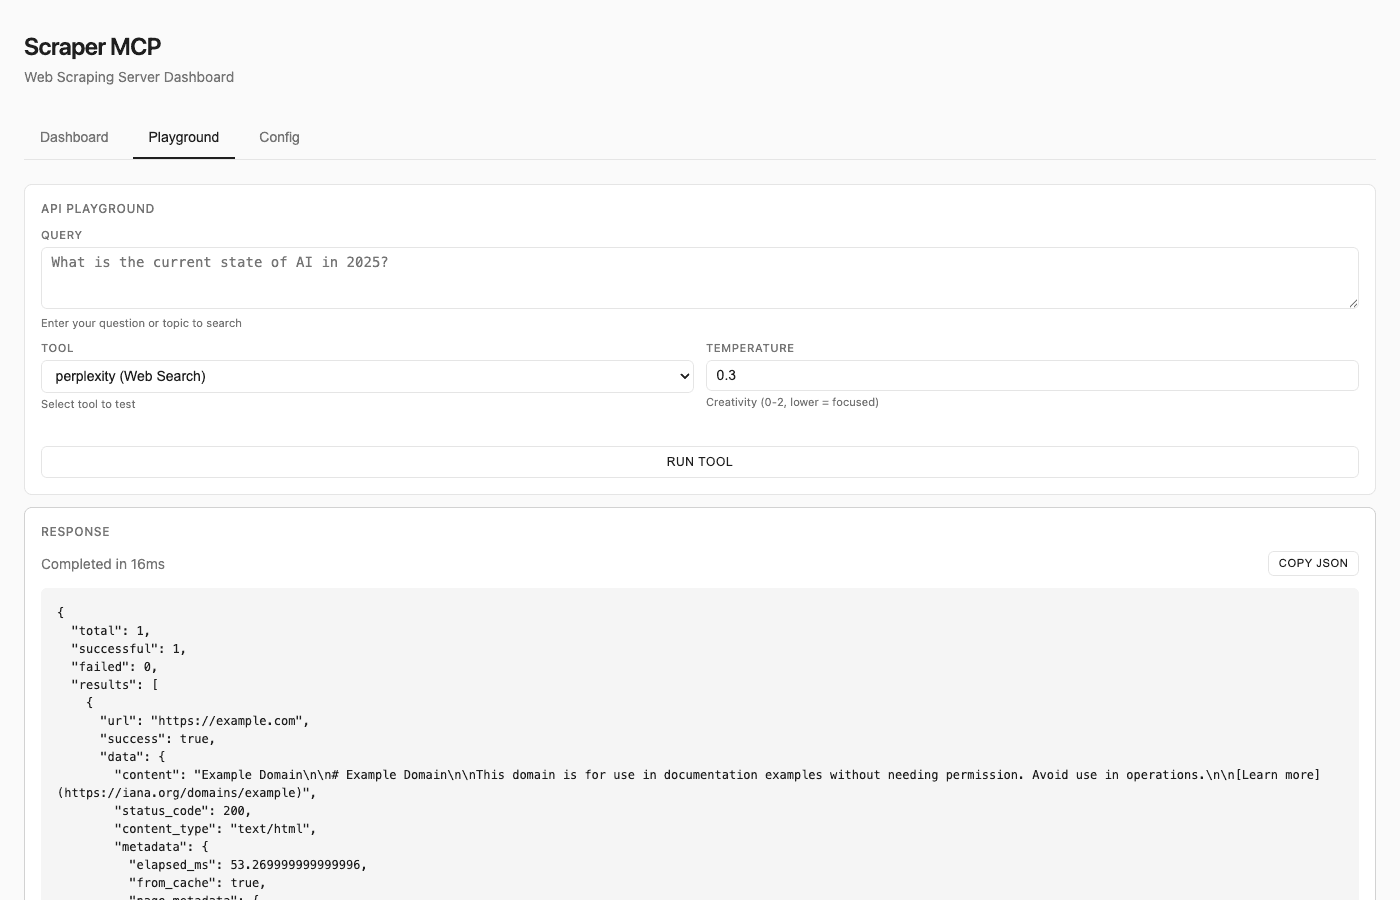The width and height of the screenshot is (1400, 900).
Task: Click the Temperature field label
Action: 749,348
